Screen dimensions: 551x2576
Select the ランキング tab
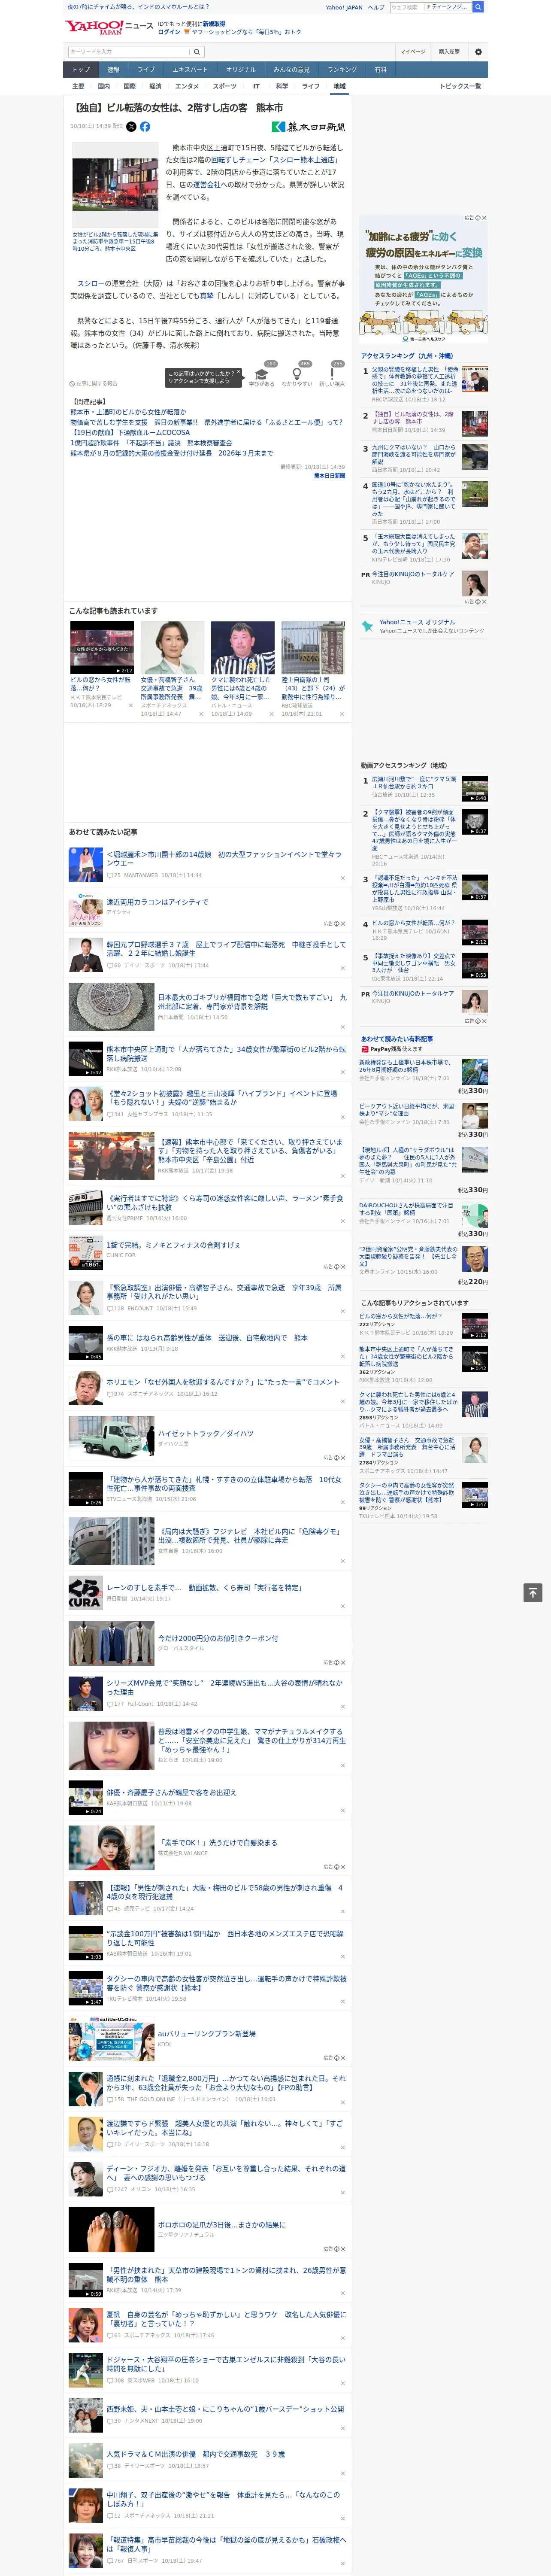(343, 70)
